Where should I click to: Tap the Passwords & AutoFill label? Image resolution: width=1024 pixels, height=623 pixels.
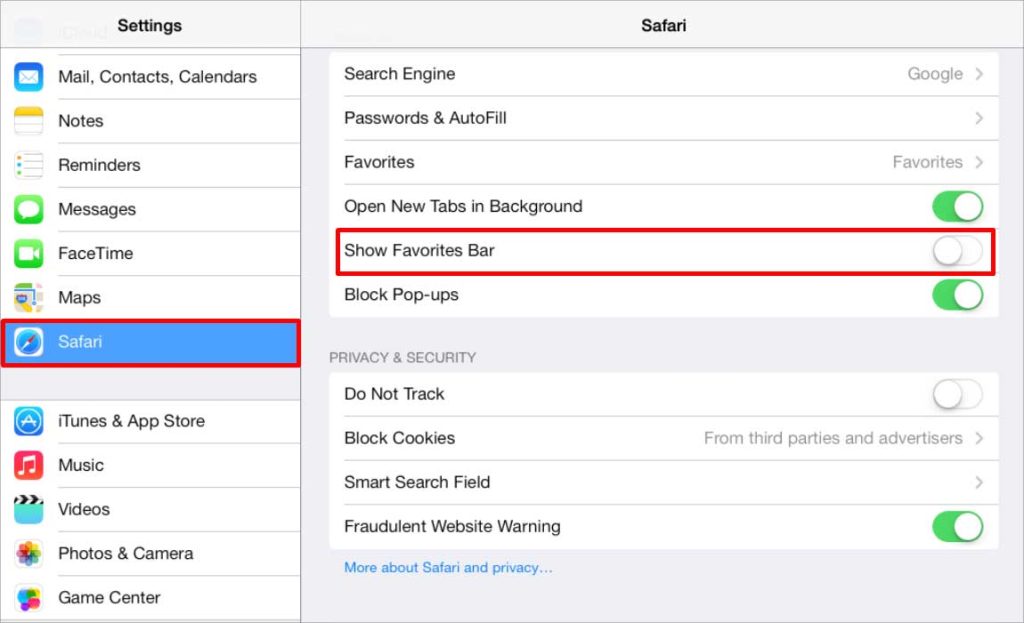point(425,118)
